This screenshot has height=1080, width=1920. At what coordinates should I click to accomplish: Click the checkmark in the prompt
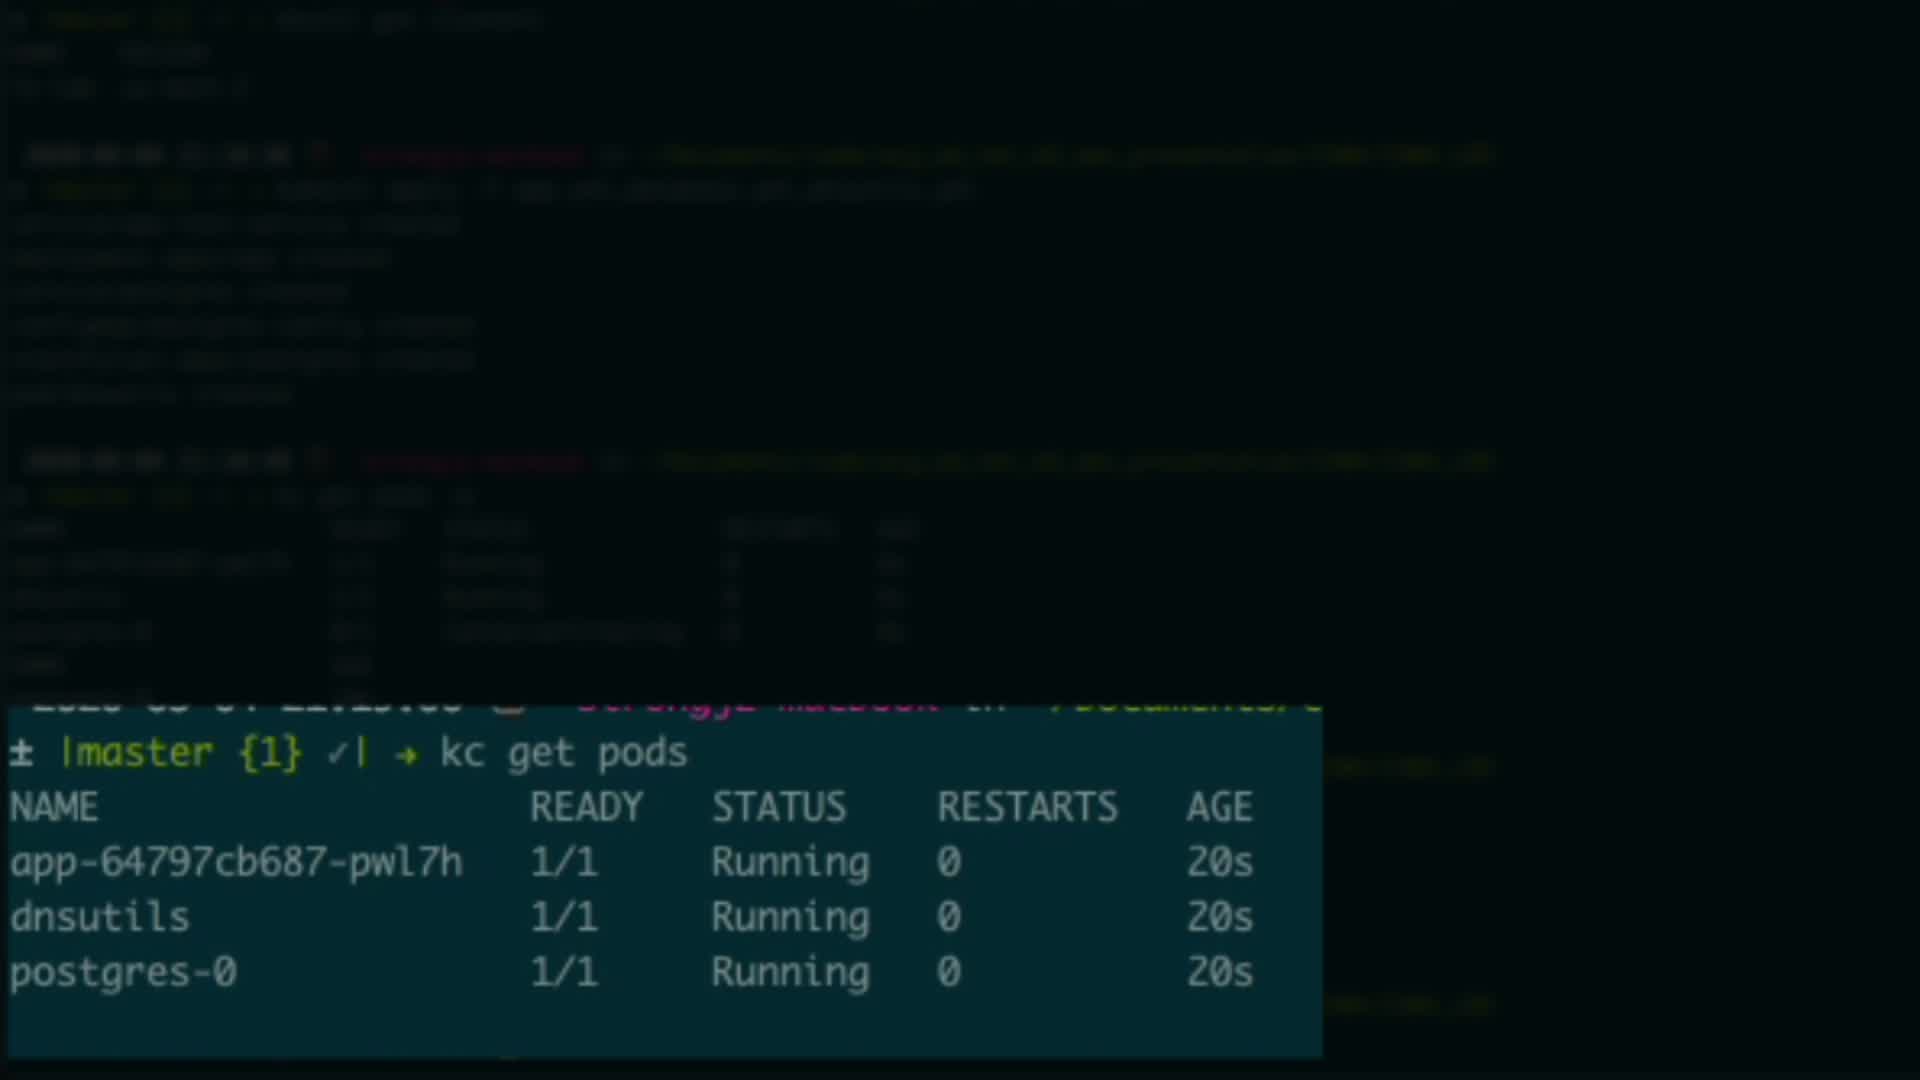coord(339,754)
